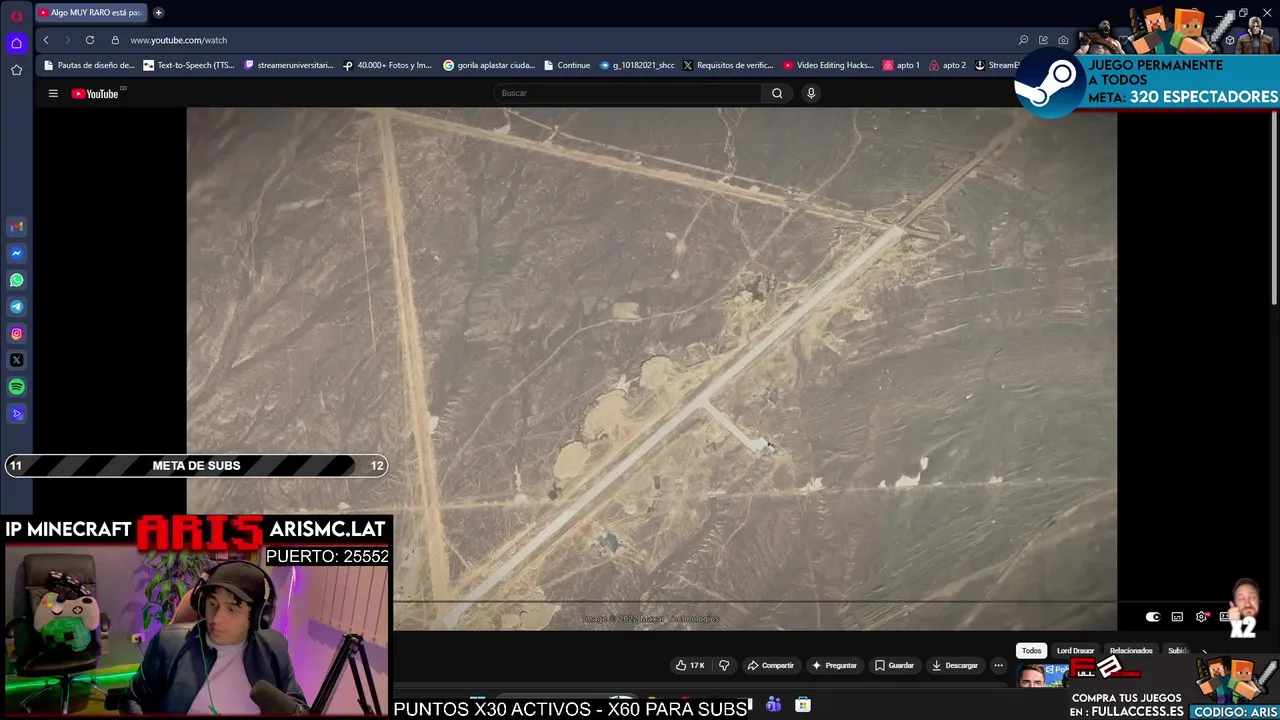Click the Guardar button
1280x720 pixels.
pyautogui.click(x=894, y=665)
